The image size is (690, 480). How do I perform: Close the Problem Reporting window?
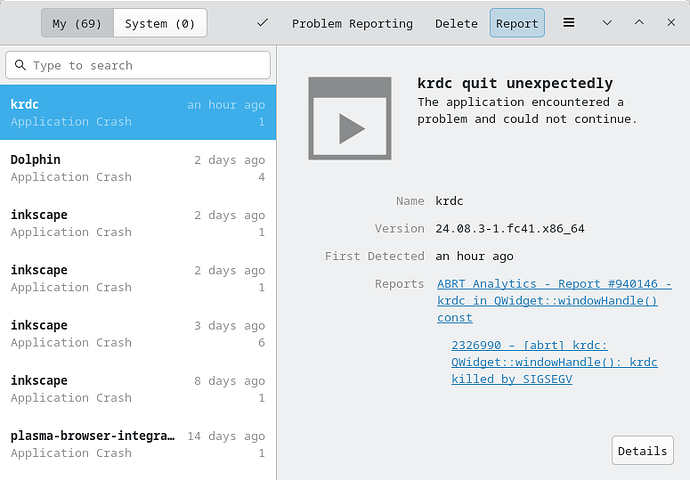click(671, 22)
